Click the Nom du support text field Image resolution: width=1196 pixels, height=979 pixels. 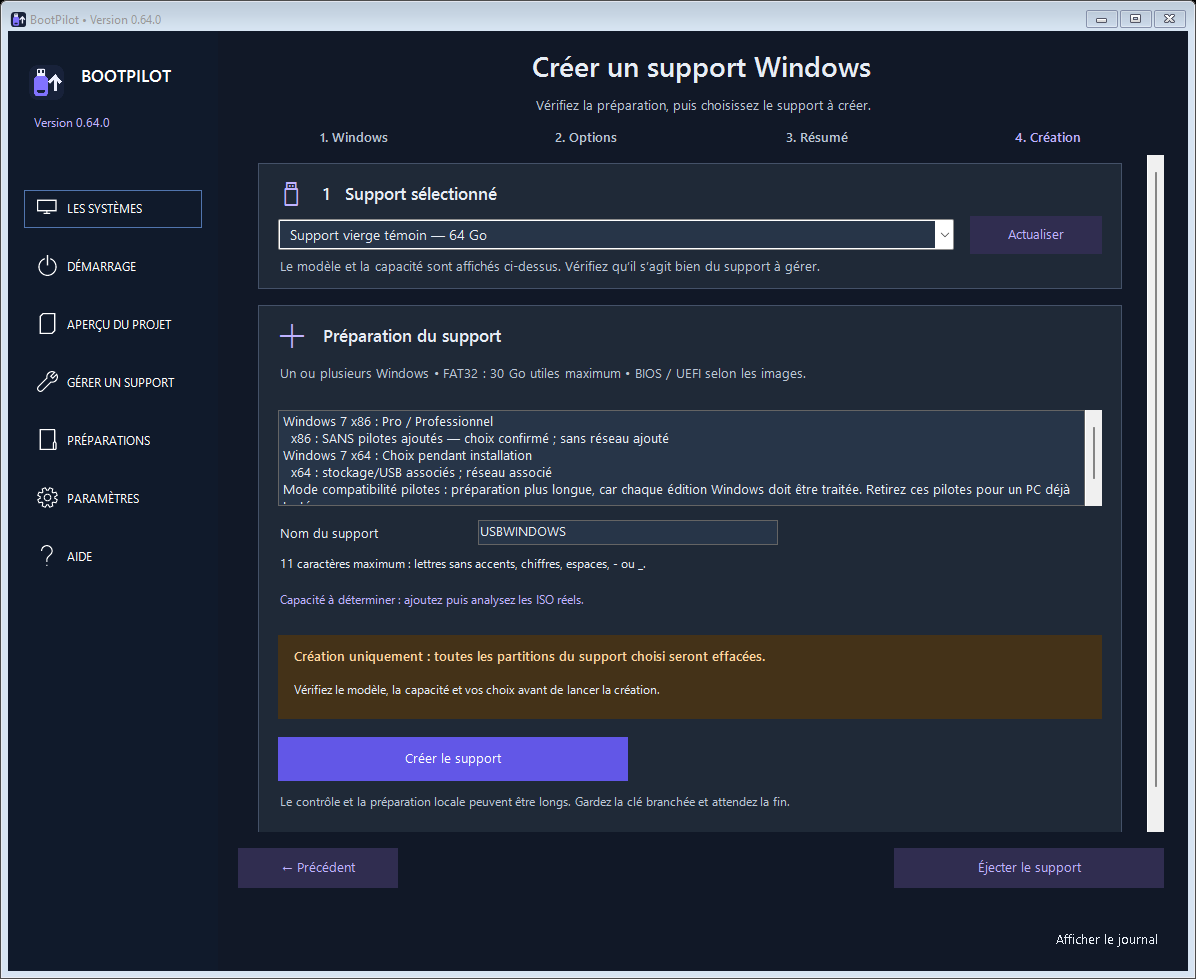pyautogui.click(x=628, y=532)
